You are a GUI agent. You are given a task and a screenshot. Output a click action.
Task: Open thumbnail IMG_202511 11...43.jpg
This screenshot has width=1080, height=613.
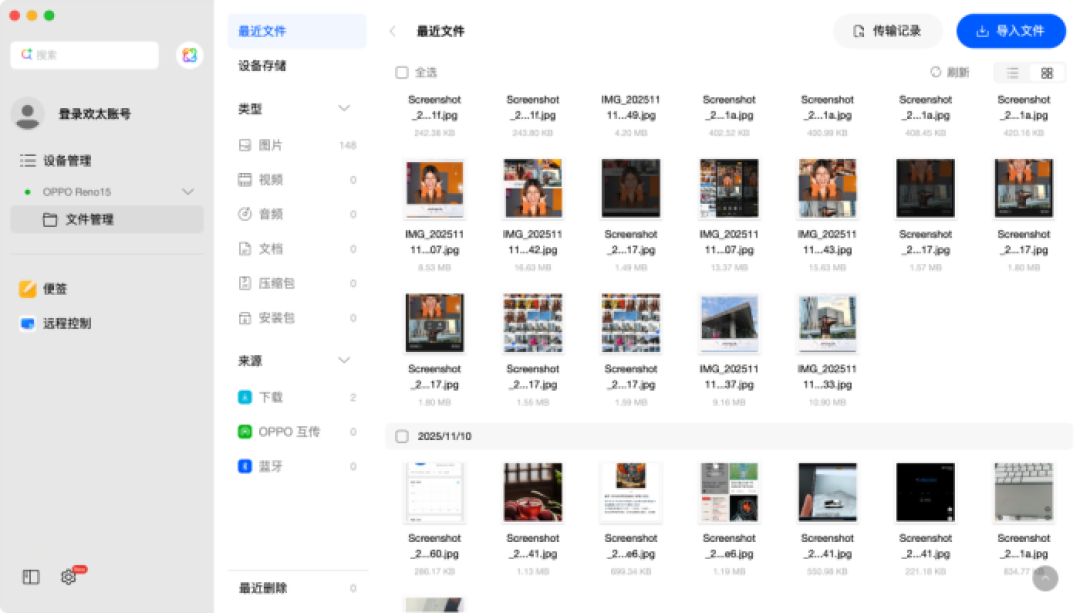[x=827, y=188]
